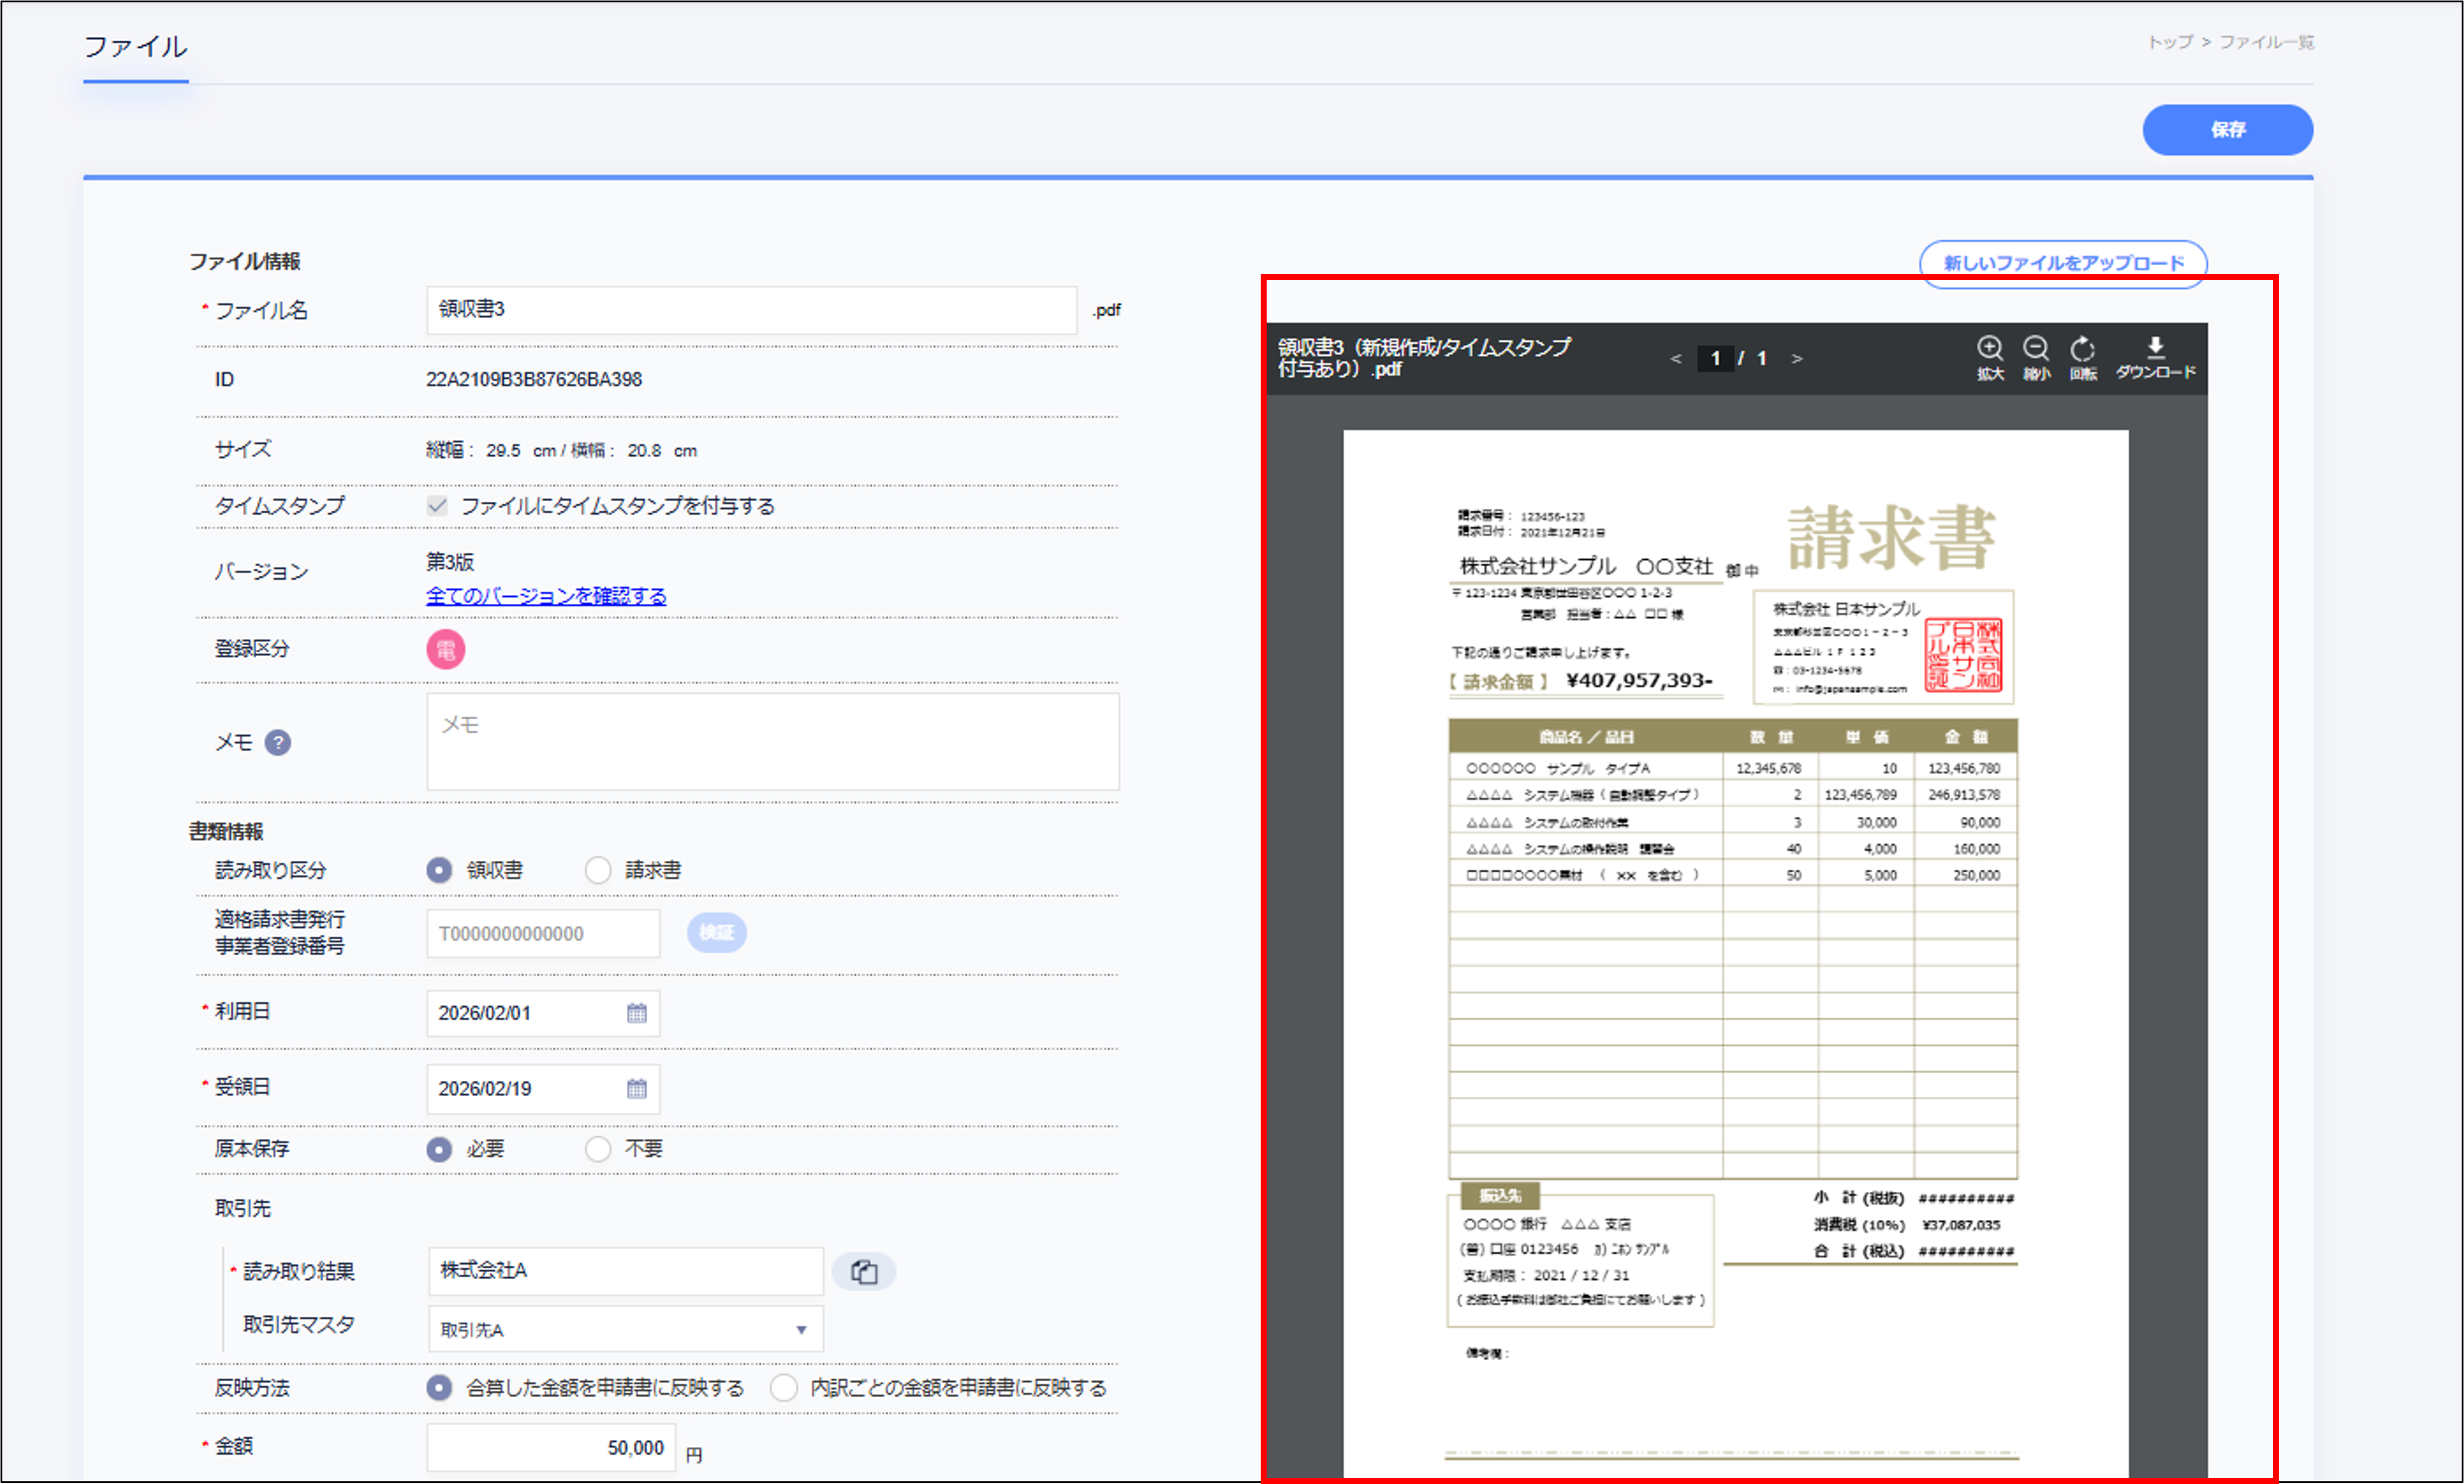Open the calendar for 利用日
This screenshot has height=1484, width=2464.
click(x=637, y=1013)
